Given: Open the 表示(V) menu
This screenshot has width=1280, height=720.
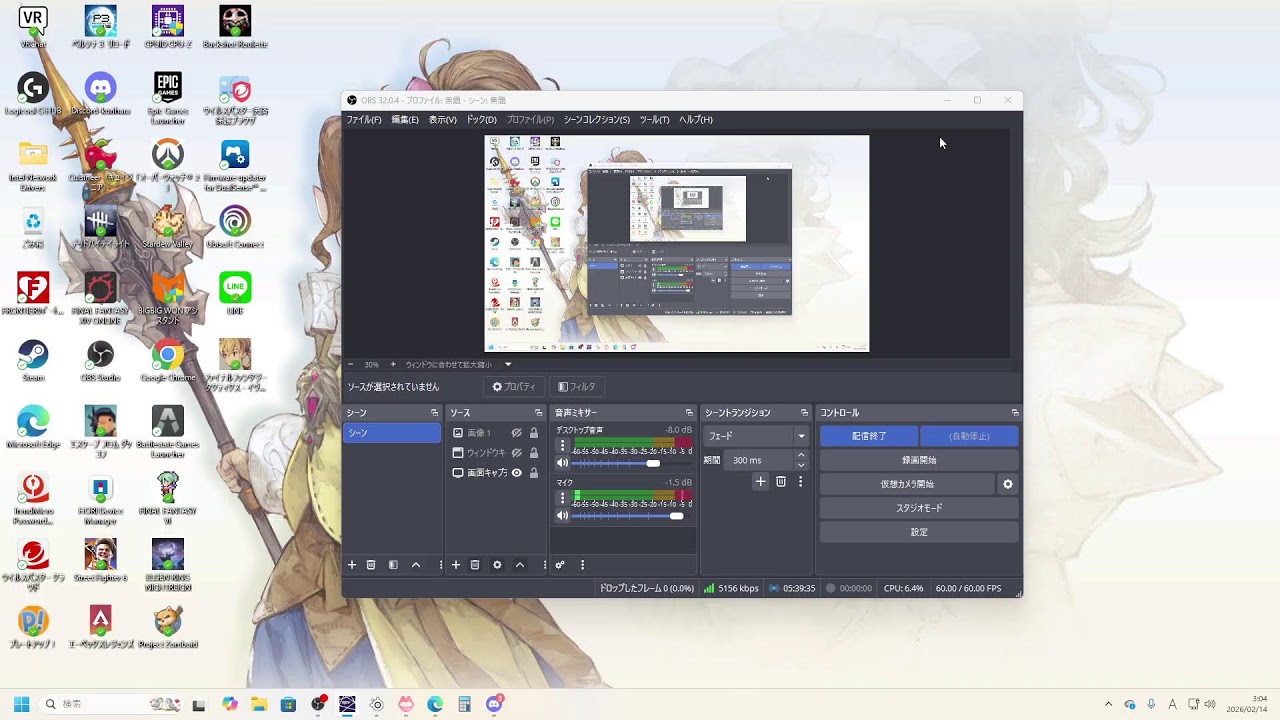Looking at the screenshot, I should (443, 120).
